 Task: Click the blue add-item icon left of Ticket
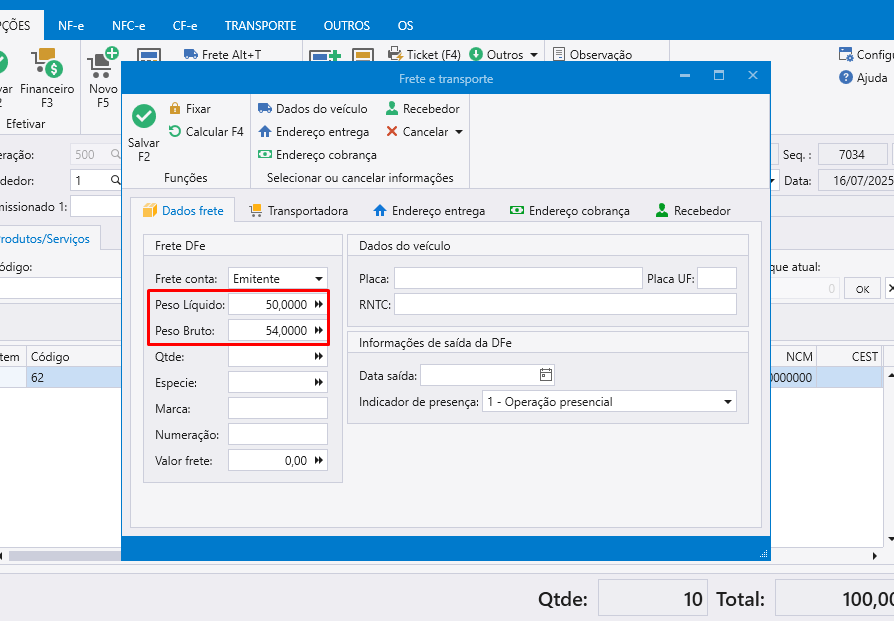tap(325, 55)
